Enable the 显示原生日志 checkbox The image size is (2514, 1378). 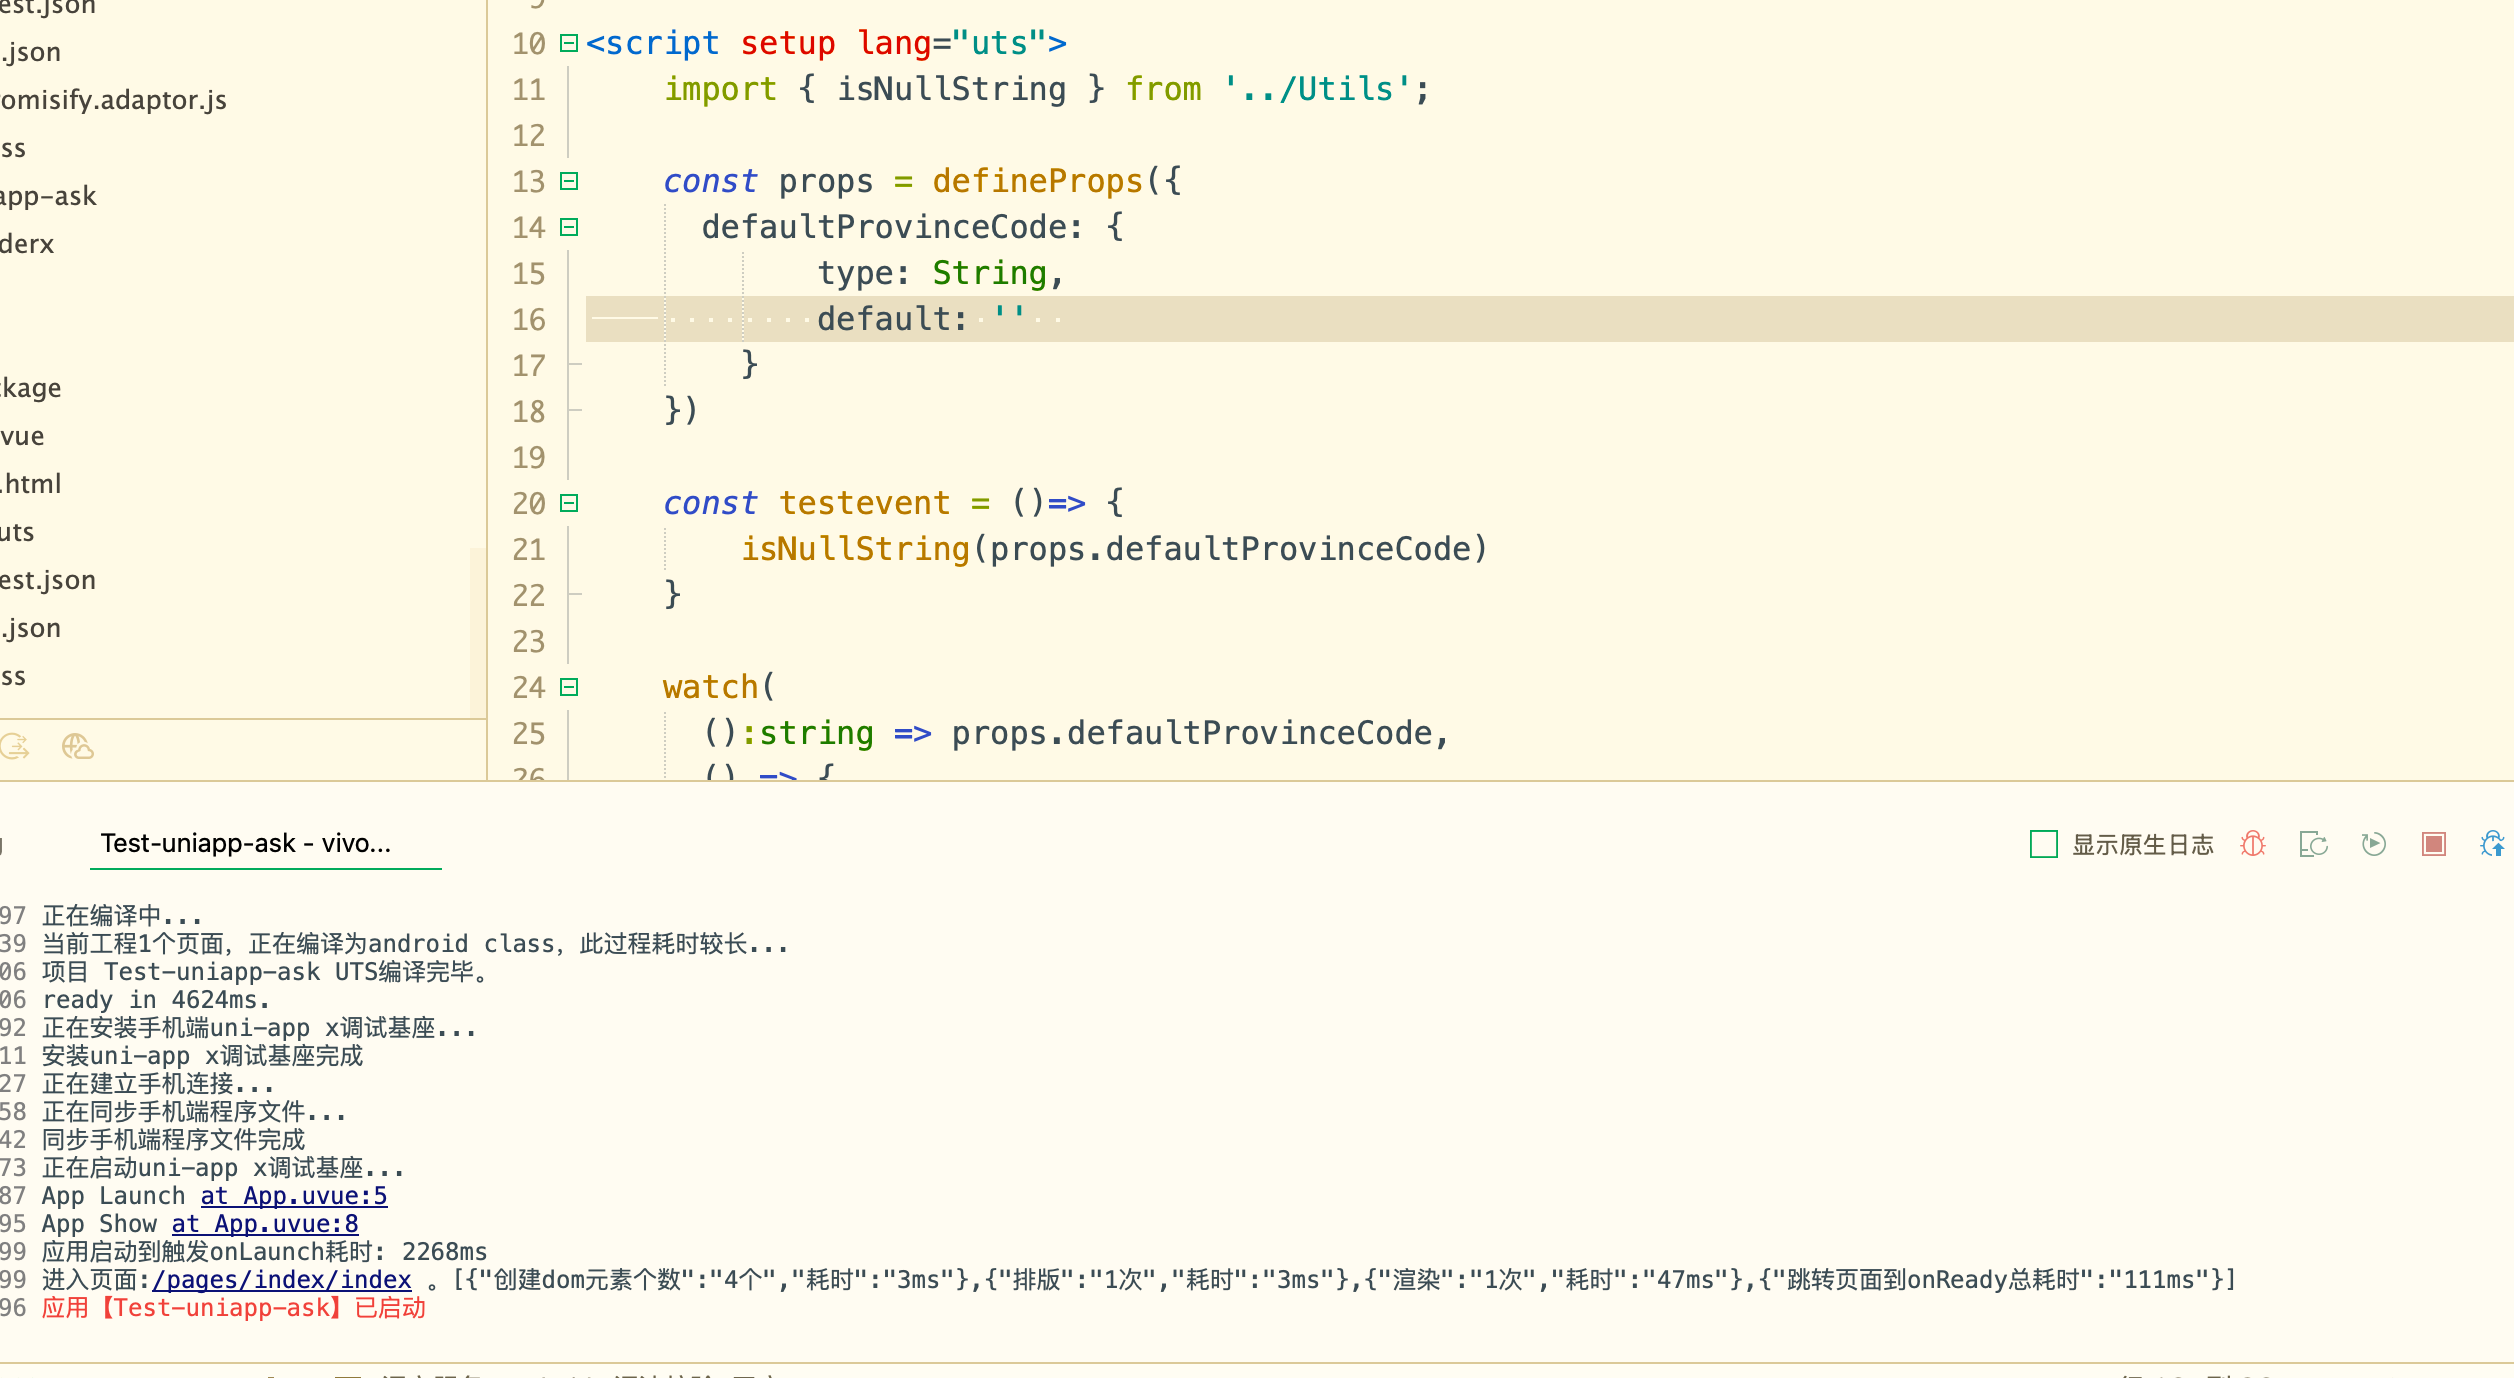[x=2043, y=844]
